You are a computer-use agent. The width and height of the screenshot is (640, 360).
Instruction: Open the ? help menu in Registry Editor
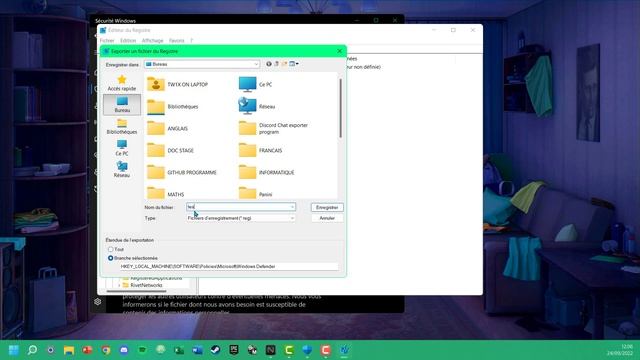point(191,40)
